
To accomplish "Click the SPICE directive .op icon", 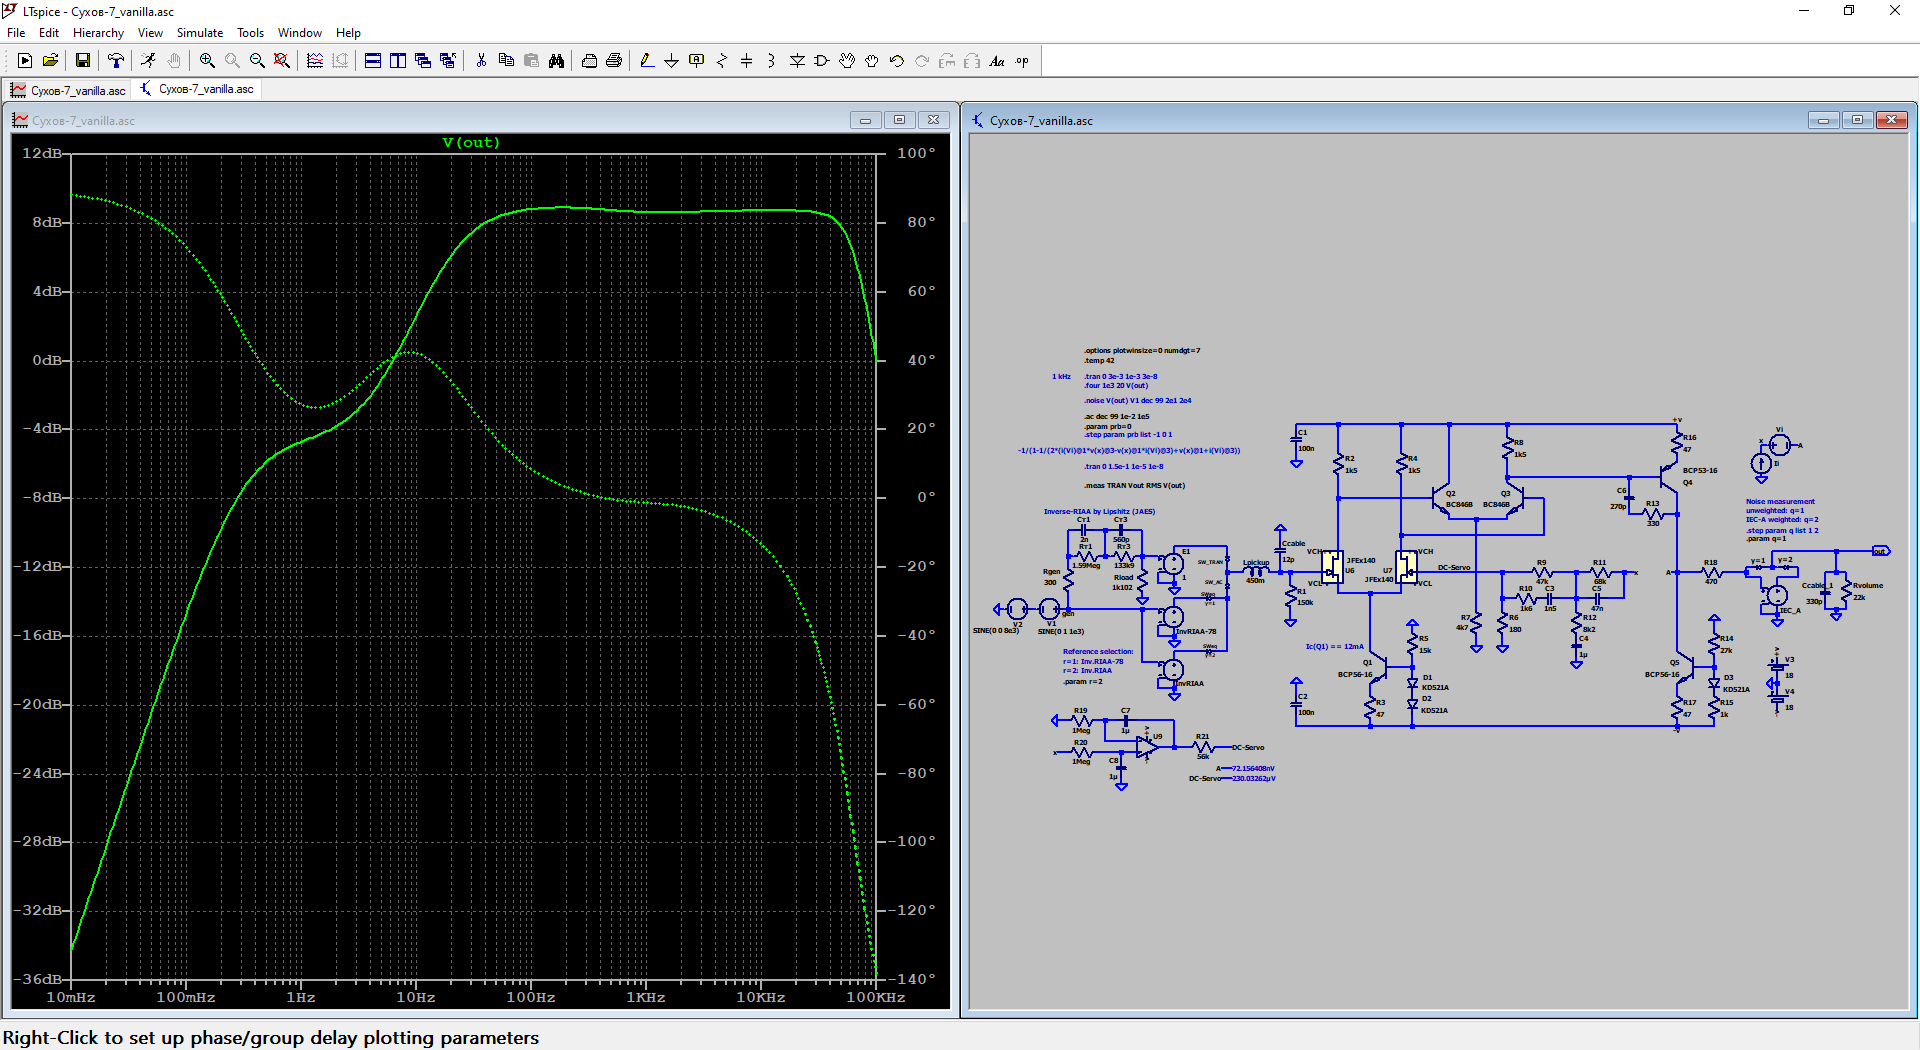I will pyautogui.click(x=1022, y=61).
